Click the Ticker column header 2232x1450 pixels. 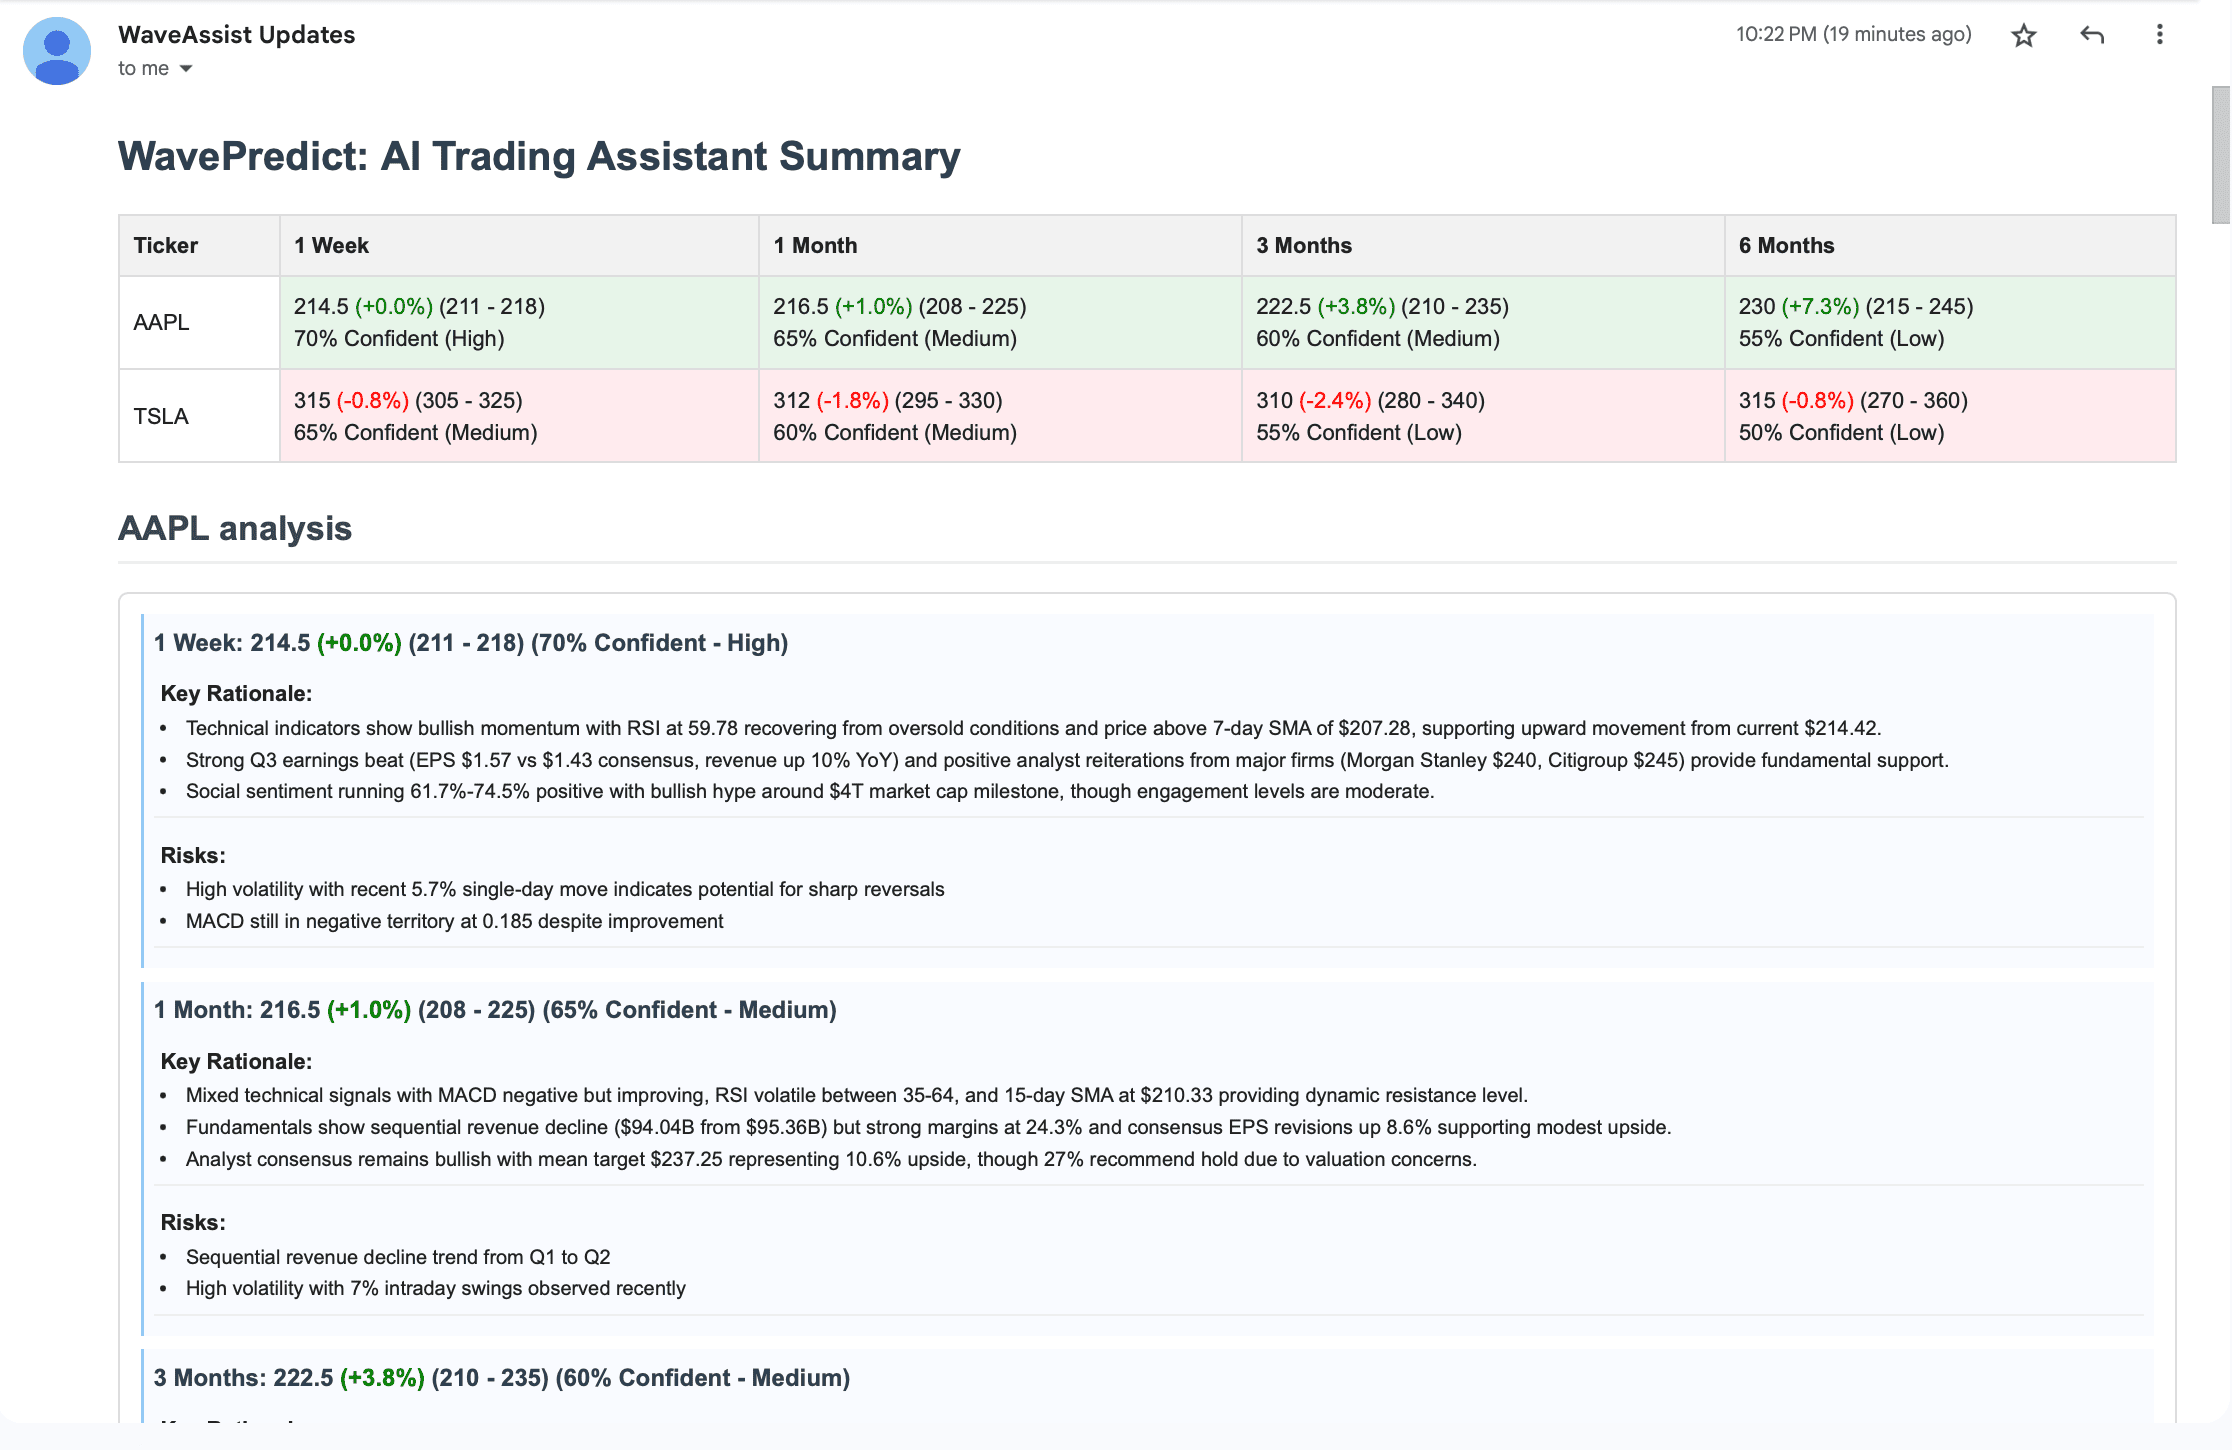(199, 246)
